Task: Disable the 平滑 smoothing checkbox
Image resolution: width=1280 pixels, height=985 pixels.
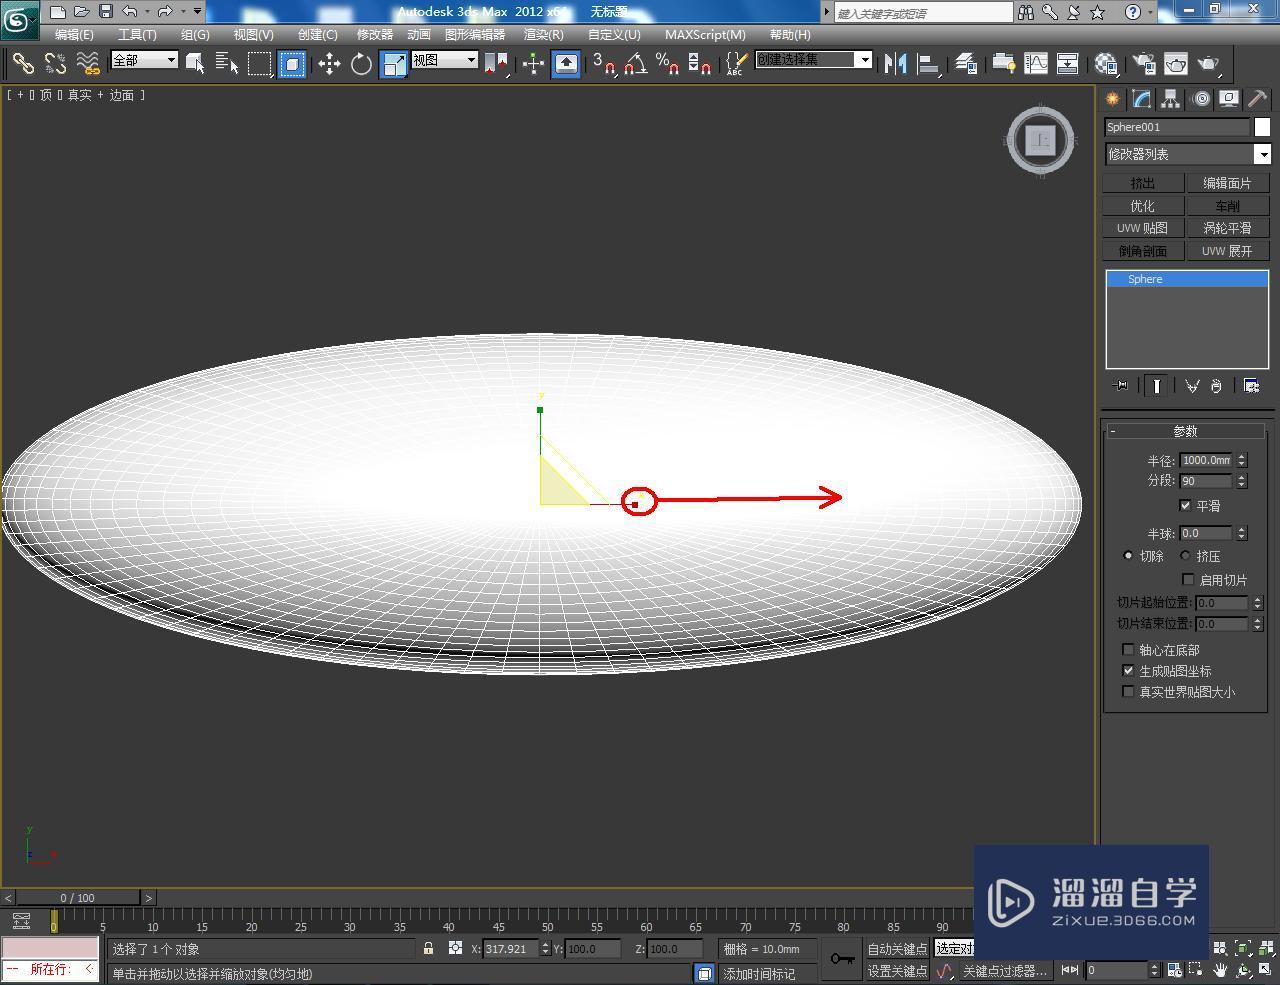Action: 1186,506
